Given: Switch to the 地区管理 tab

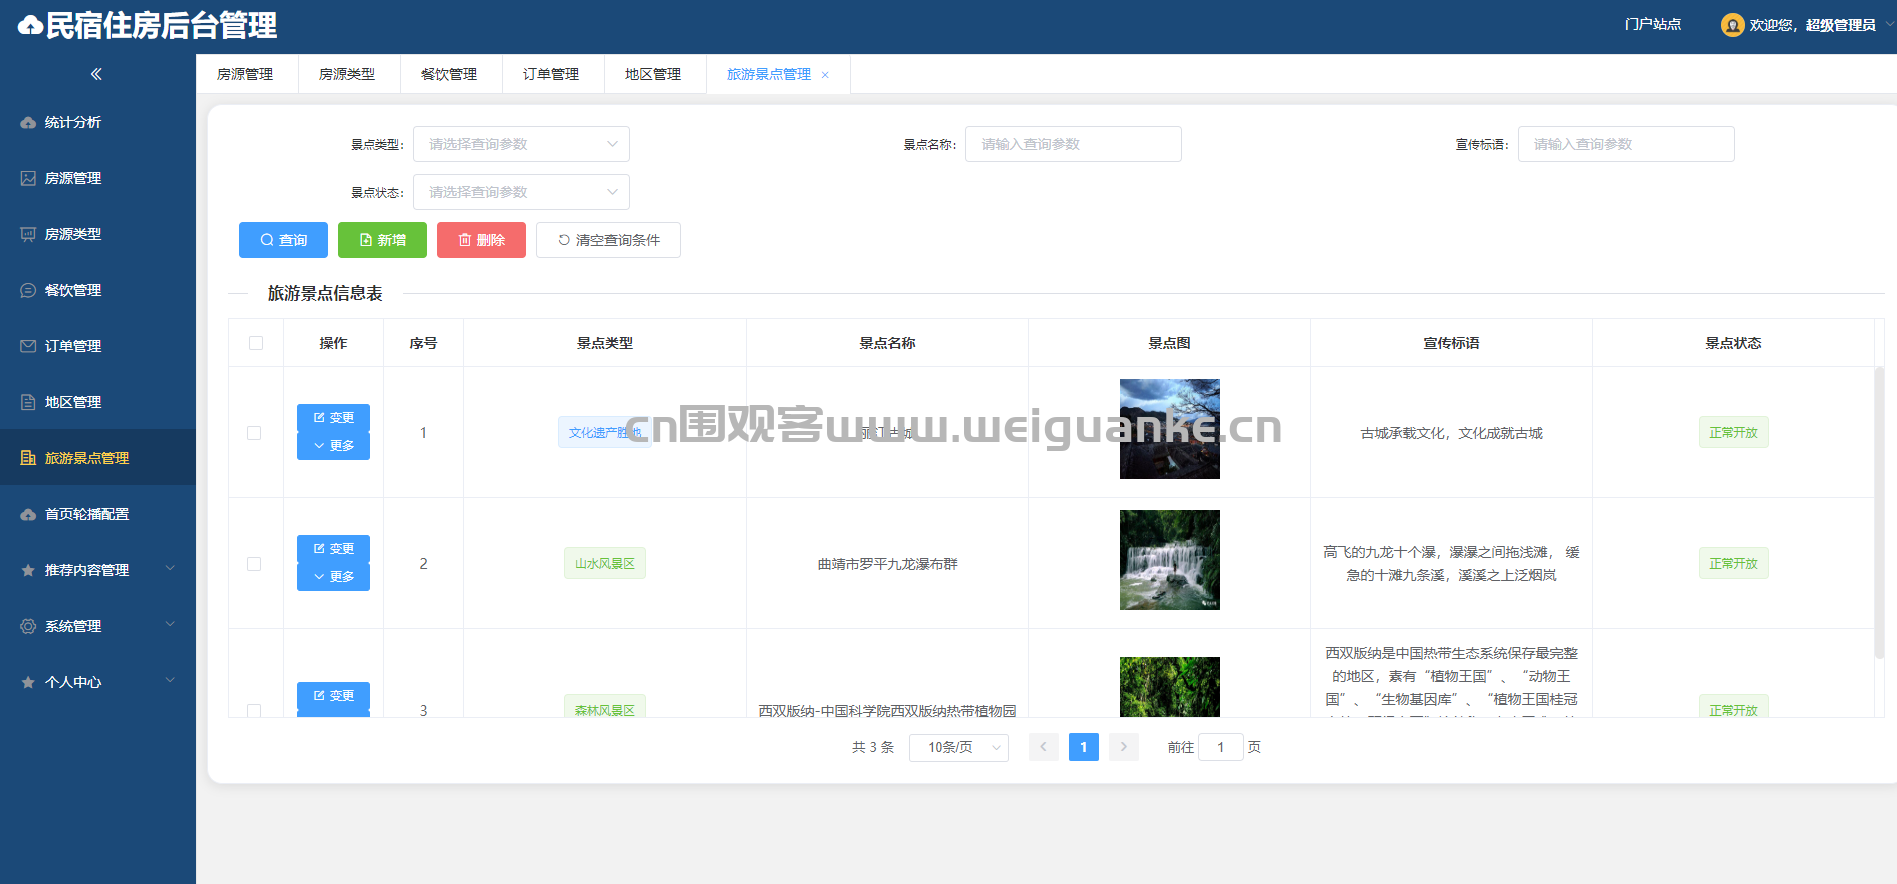Looking at the screenshot, I should 654,74.
